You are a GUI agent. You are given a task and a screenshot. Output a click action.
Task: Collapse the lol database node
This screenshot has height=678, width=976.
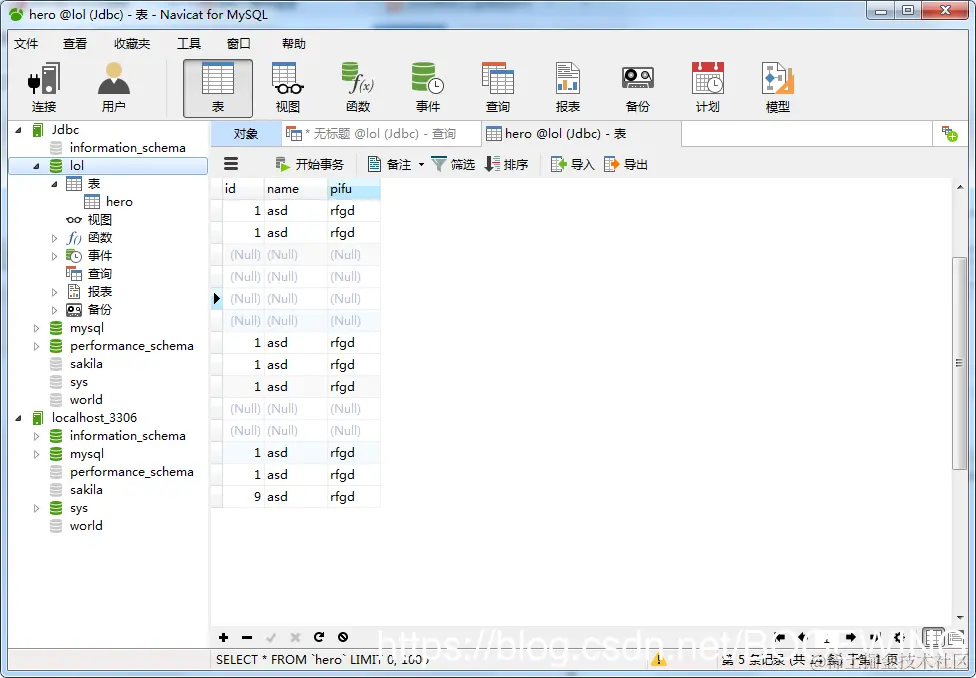[x=36, y=166]
